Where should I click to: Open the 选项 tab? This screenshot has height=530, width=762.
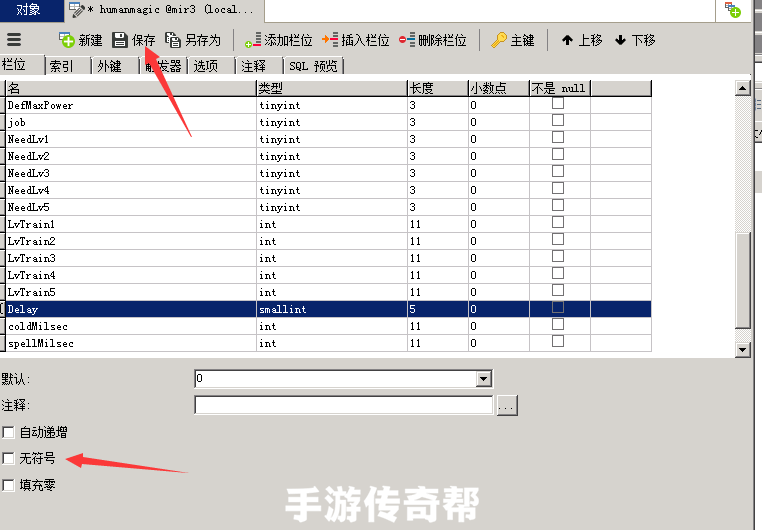click(x=210, y=66)
